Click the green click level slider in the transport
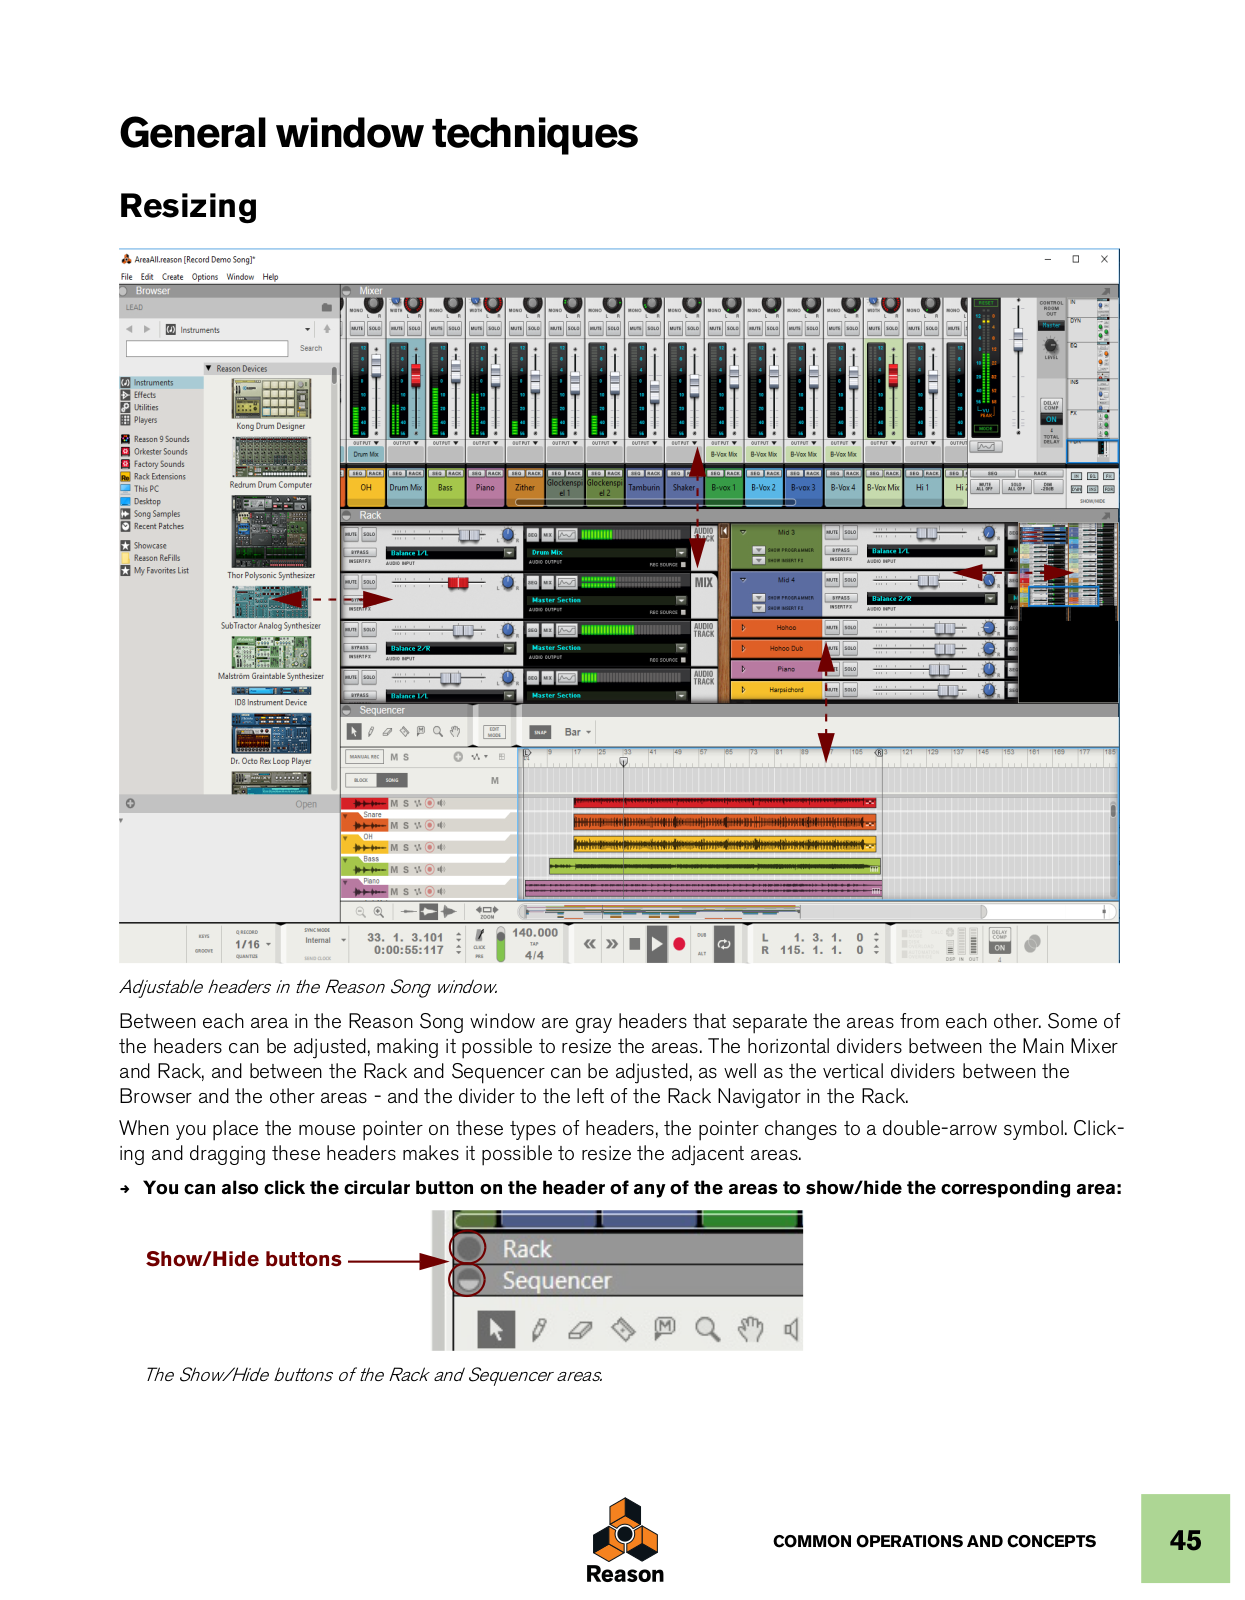 point(500,943)
